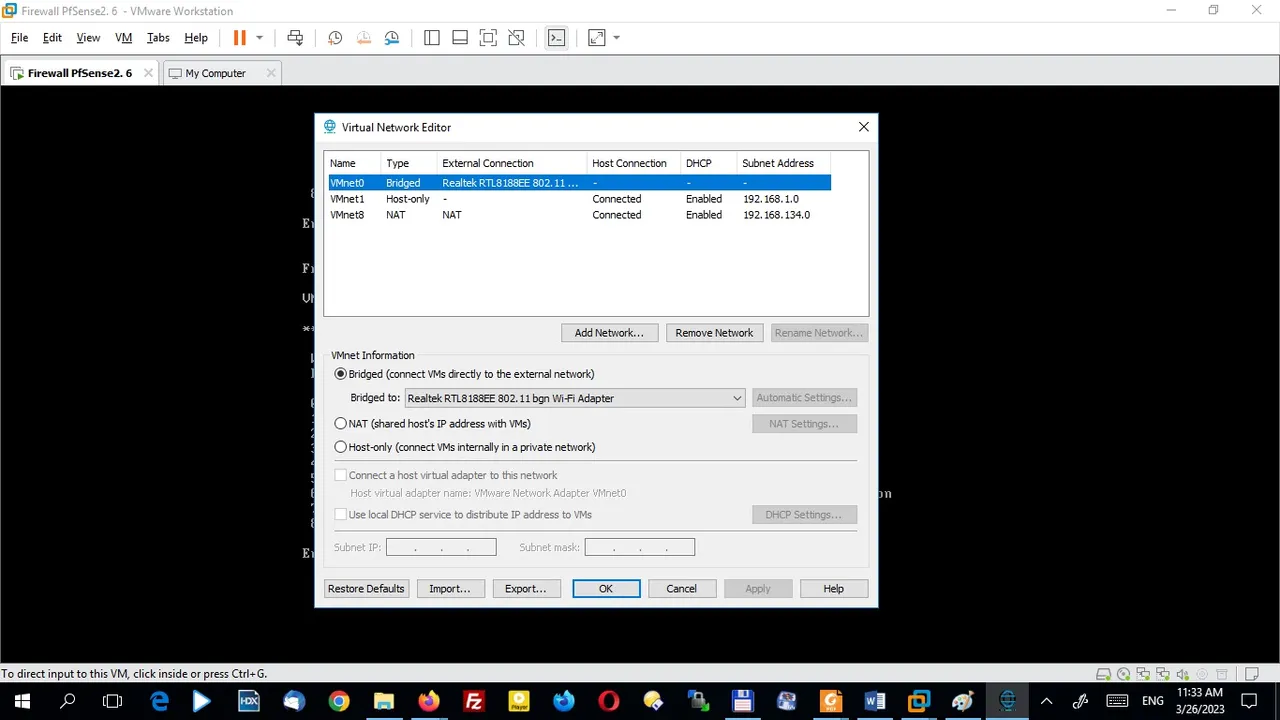Open FileZilla from the taskbar
Screen dimensions: 1280x720
pos(474,701)
